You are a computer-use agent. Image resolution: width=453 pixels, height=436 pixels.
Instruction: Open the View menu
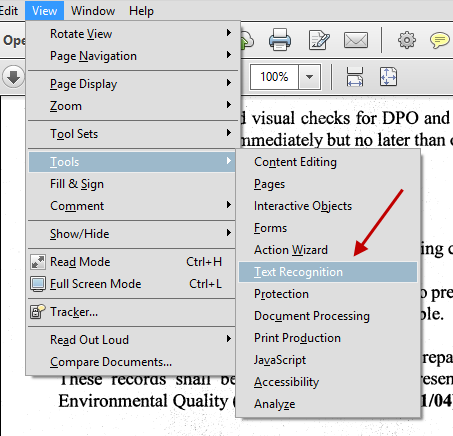tap(44, 11)
